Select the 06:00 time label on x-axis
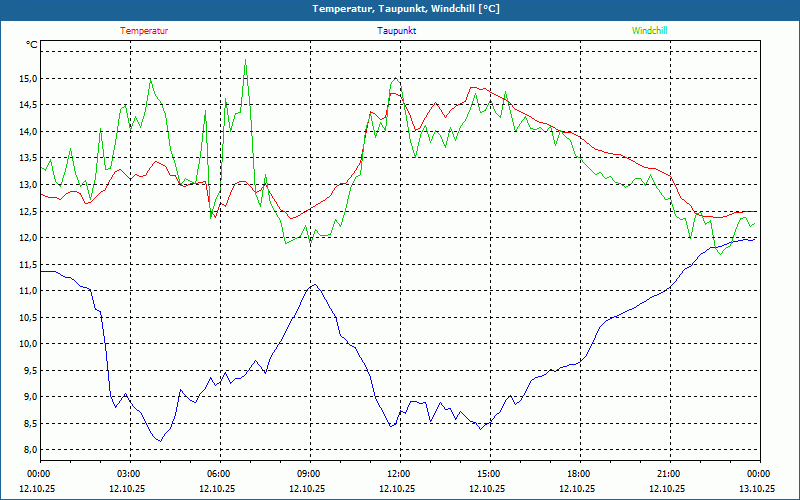The height and width of the screenshot is (500, 800). (219, 474)
